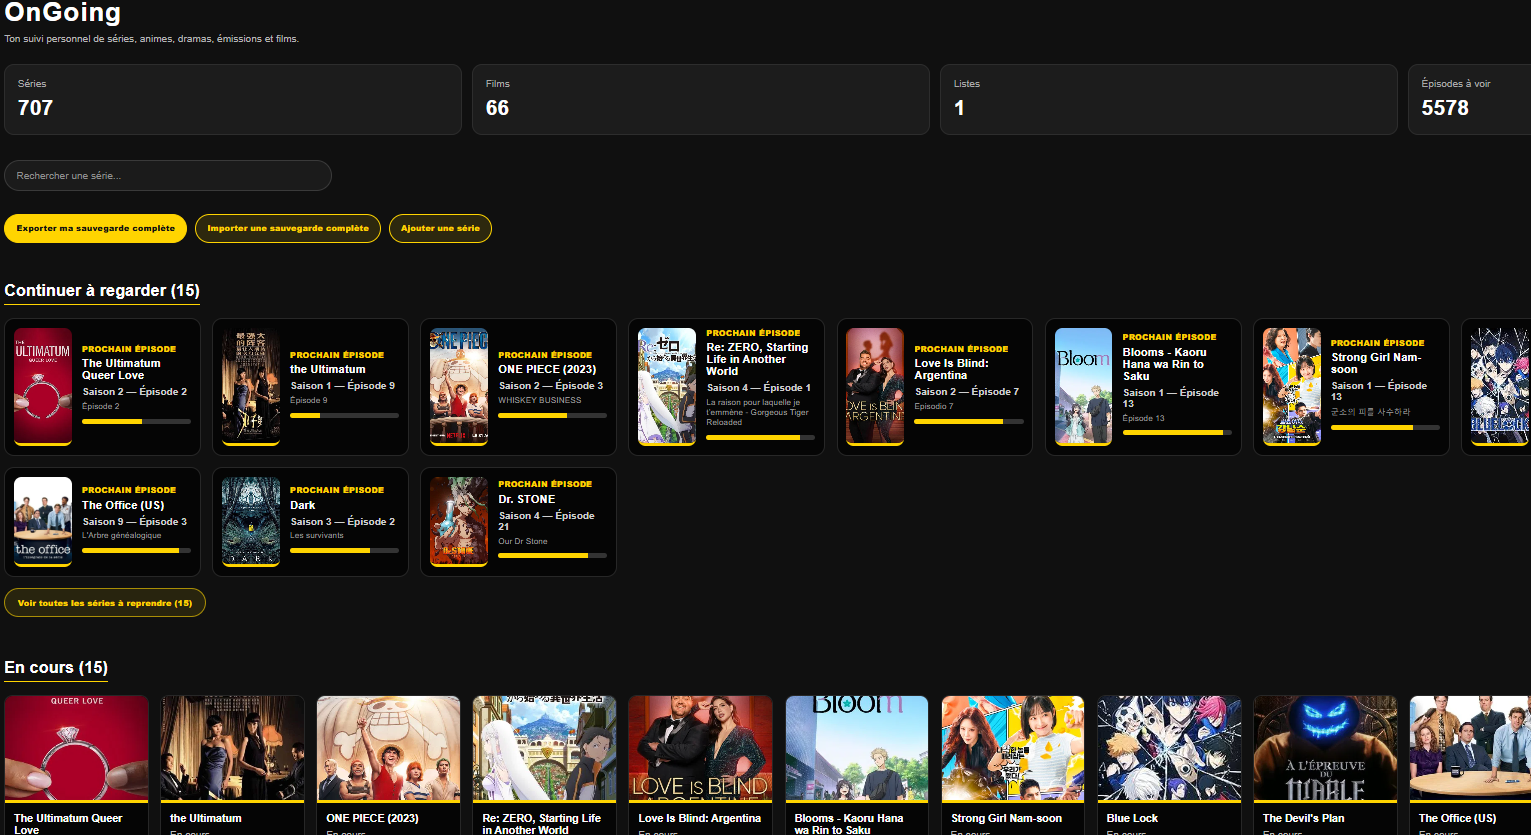Image resolution: width=1531 pixels, height=835 pixels.
Task: Select the Séries 707 stat card
Action: 233,99
